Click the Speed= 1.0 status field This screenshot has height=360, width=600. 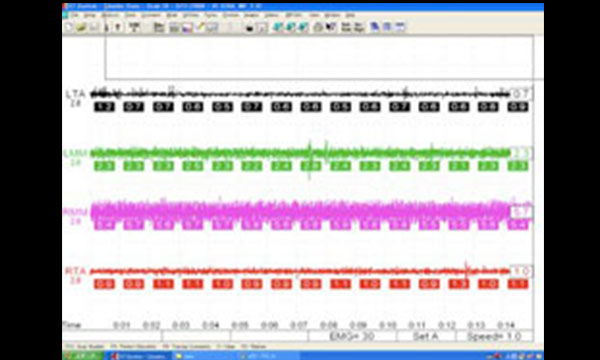click(494, 336)
